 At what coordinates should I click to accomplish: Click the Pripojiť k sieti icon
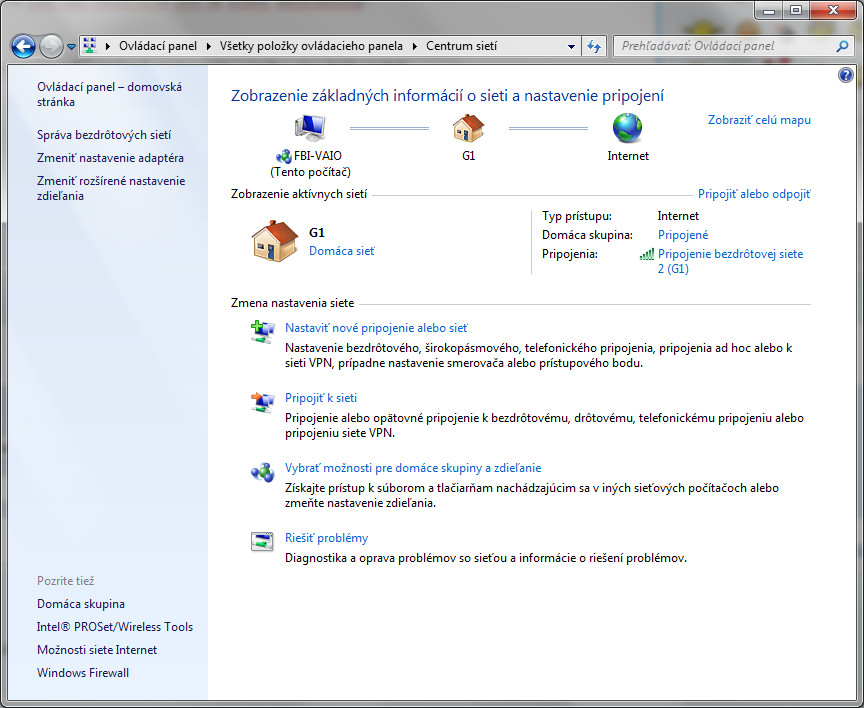(x=262, y=402)
